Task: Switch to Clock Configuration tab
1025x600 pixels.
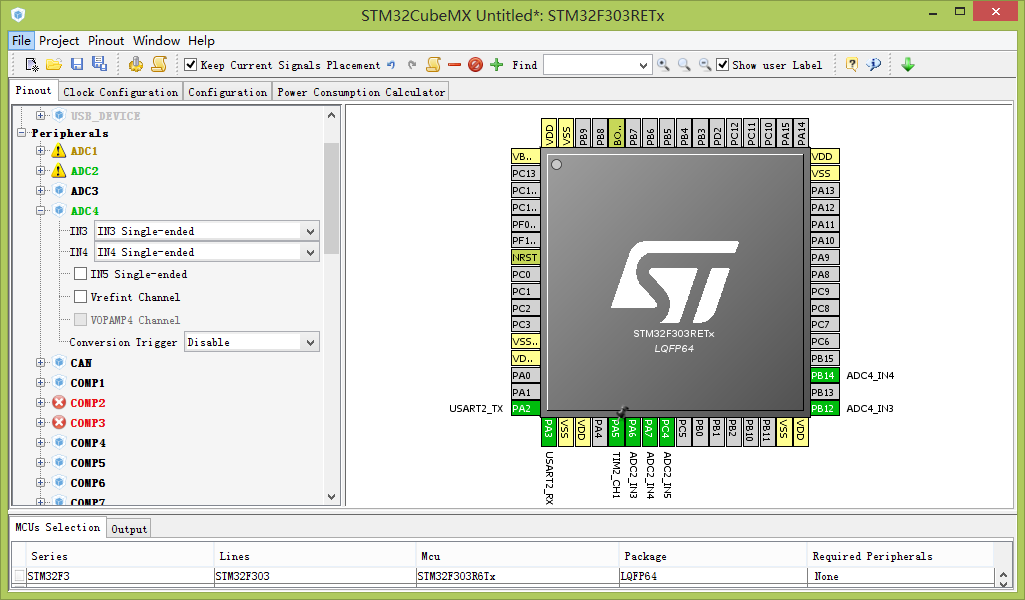Action: coord(120,92)
